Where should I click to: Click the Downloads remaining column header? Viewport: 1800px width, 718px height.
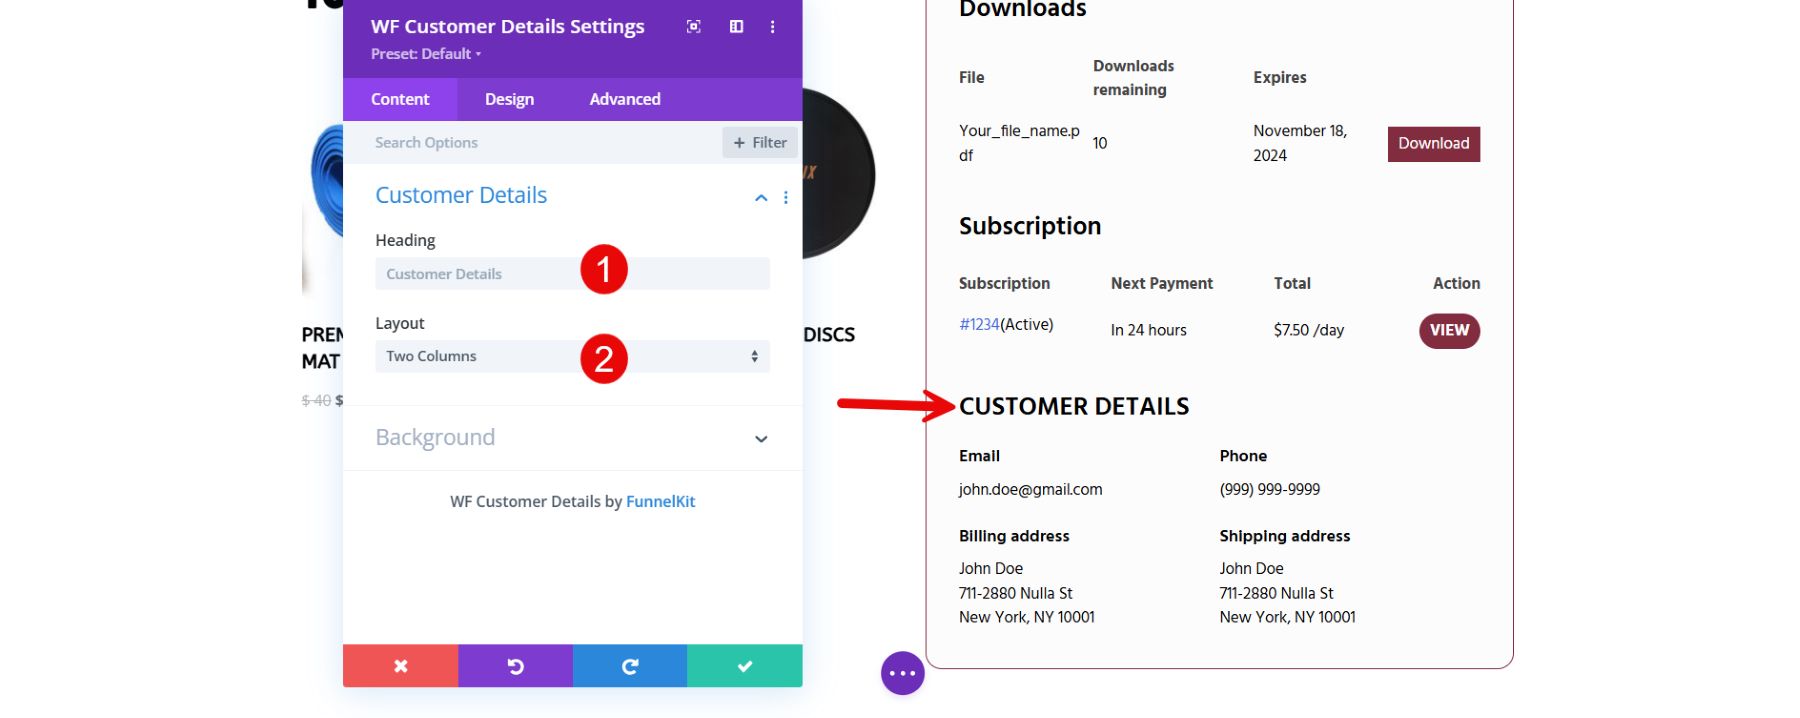pyautogui.click(x=1133, y=78)
